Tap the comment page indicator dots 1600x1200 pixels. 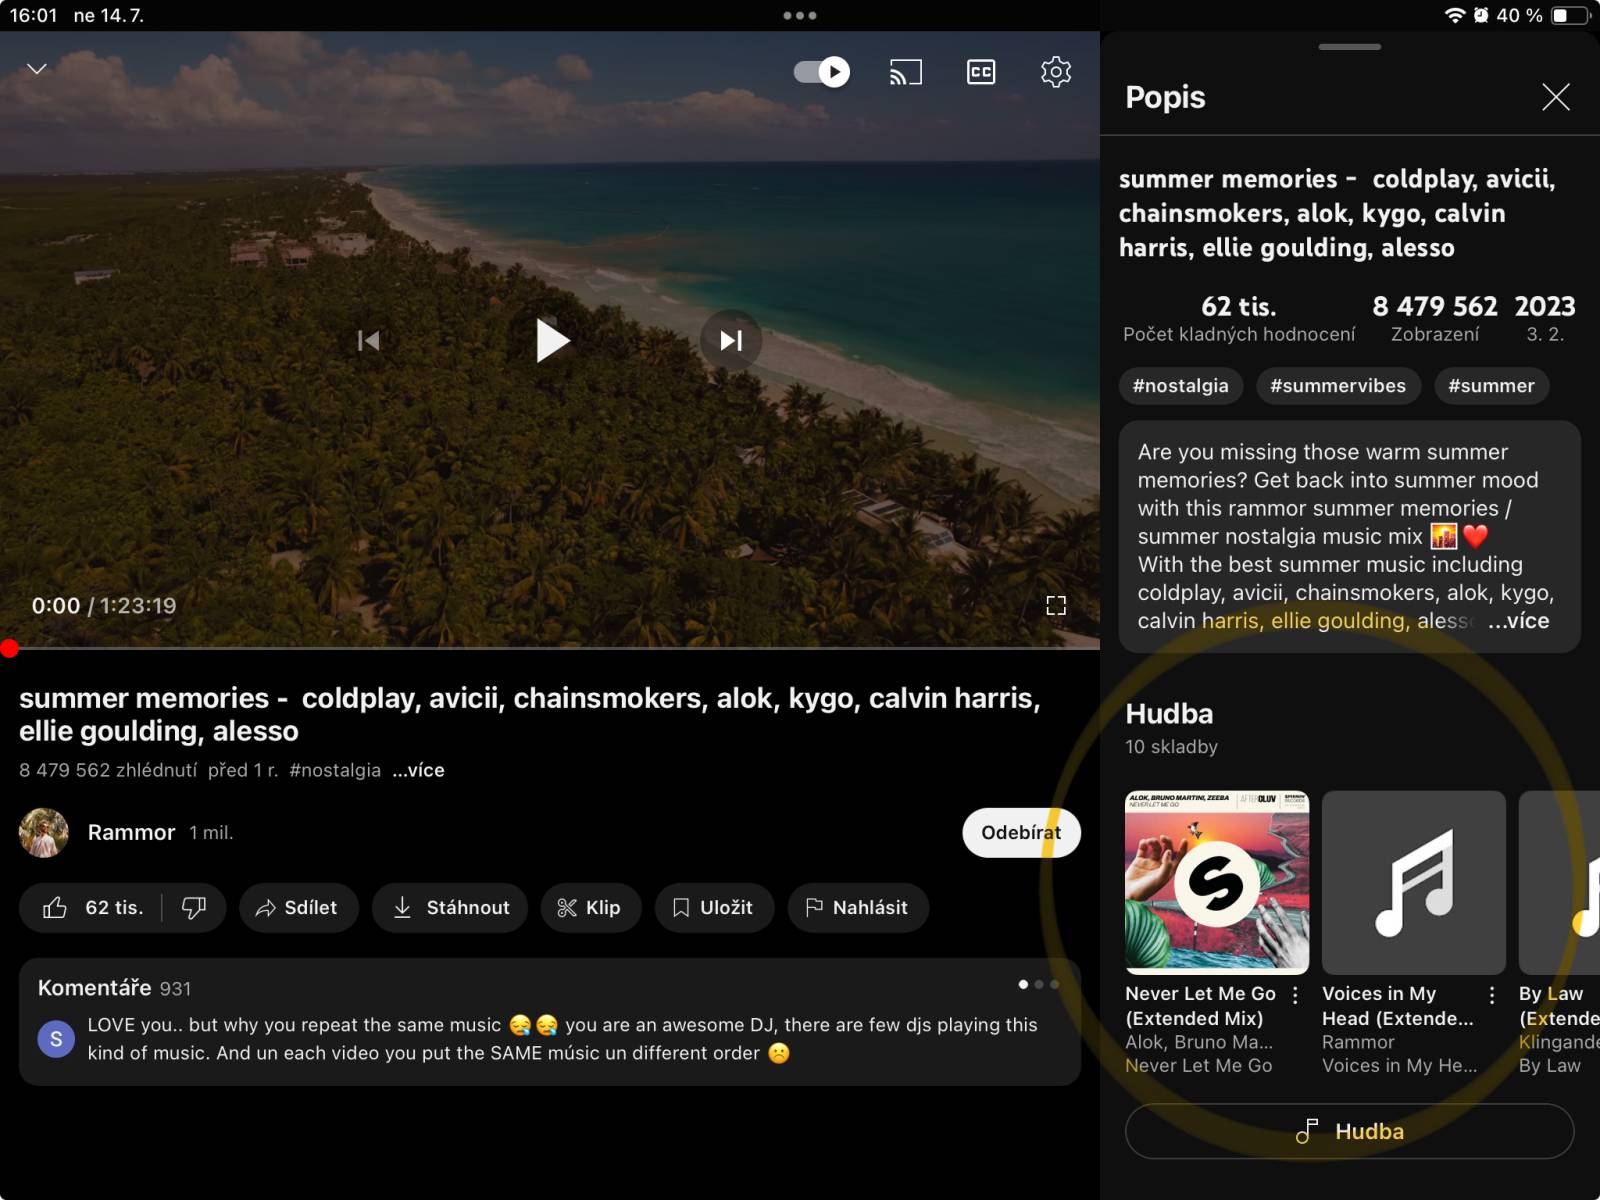(x=1038, y=985)
